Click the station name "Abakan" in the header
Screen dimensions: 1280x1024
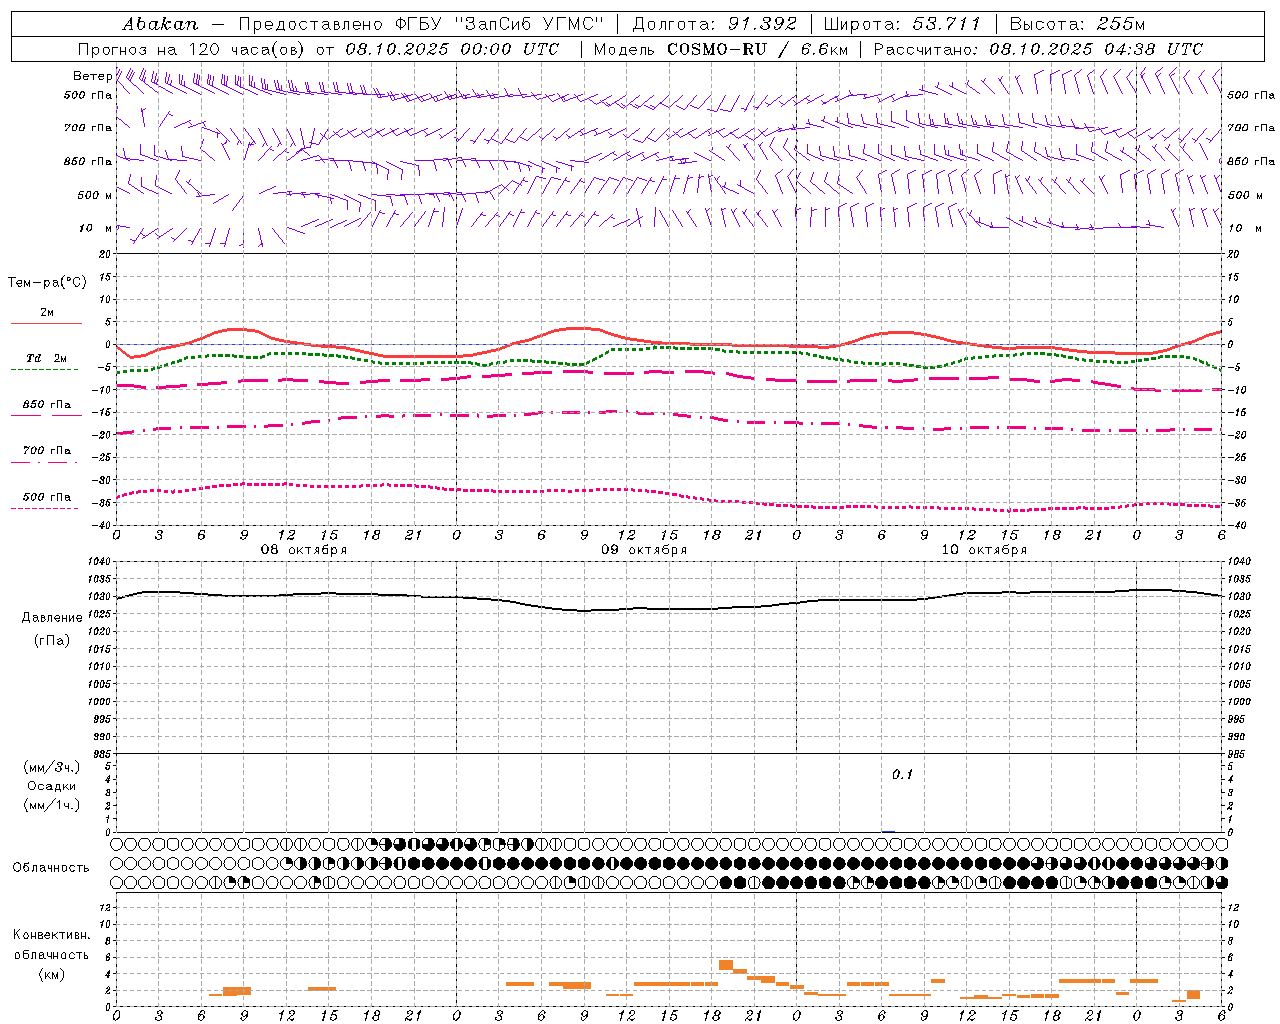pos(160,24)
